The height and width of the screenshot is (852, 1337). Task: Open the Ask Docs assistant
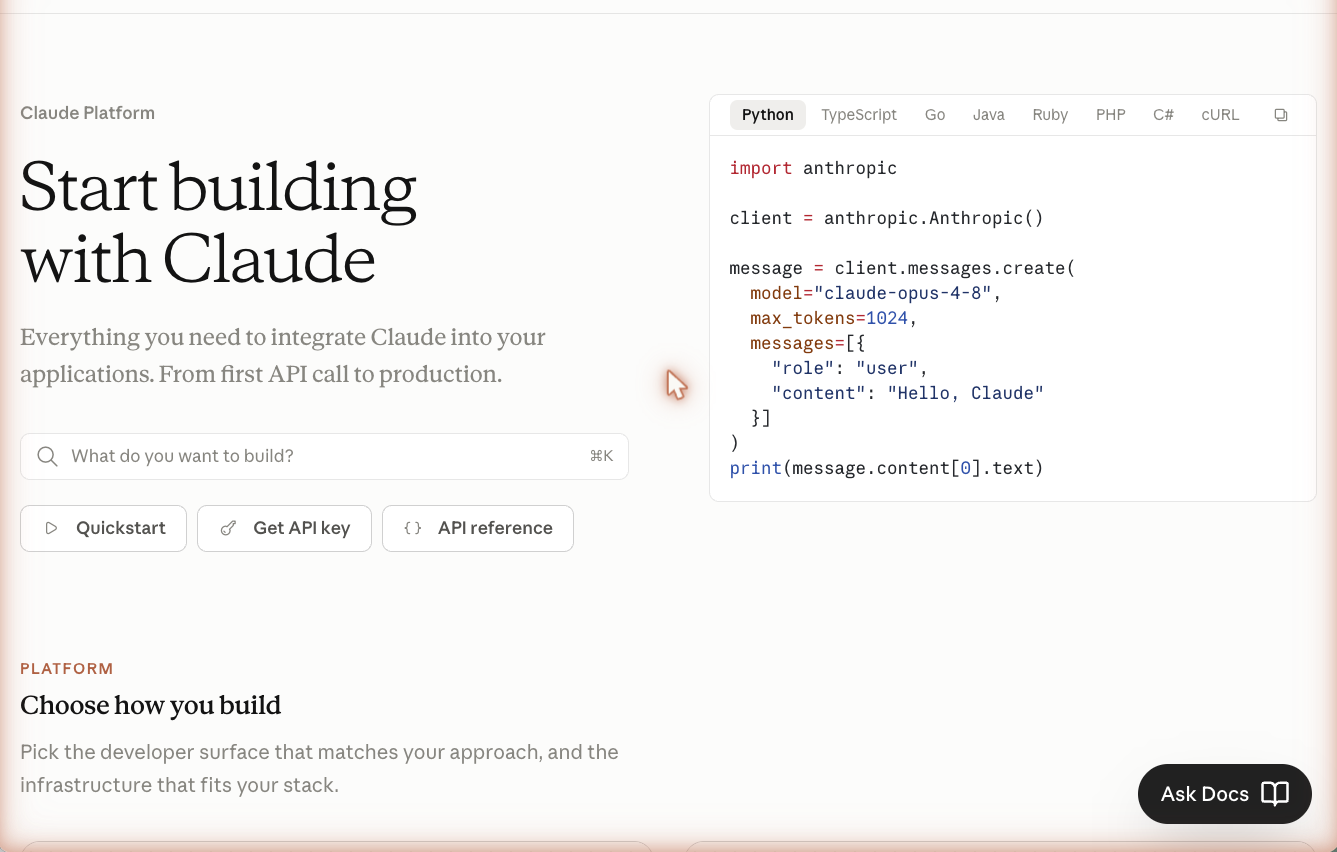[1225, 794]
